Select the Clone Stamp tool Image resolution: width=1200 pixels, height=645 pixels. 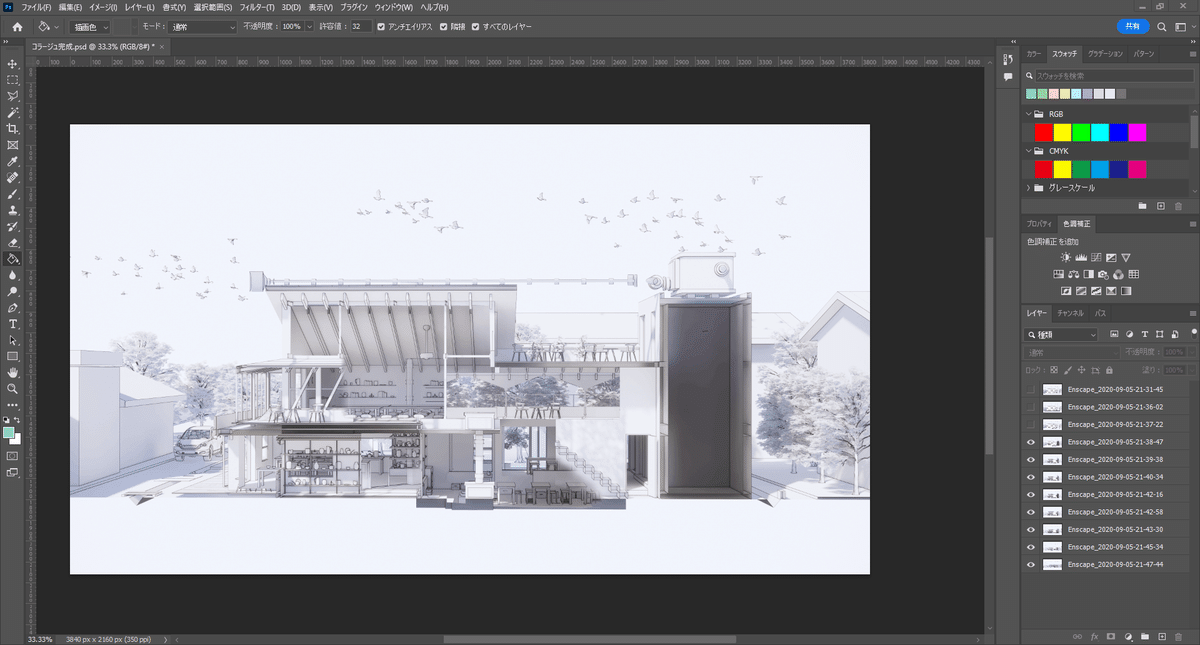13,210
